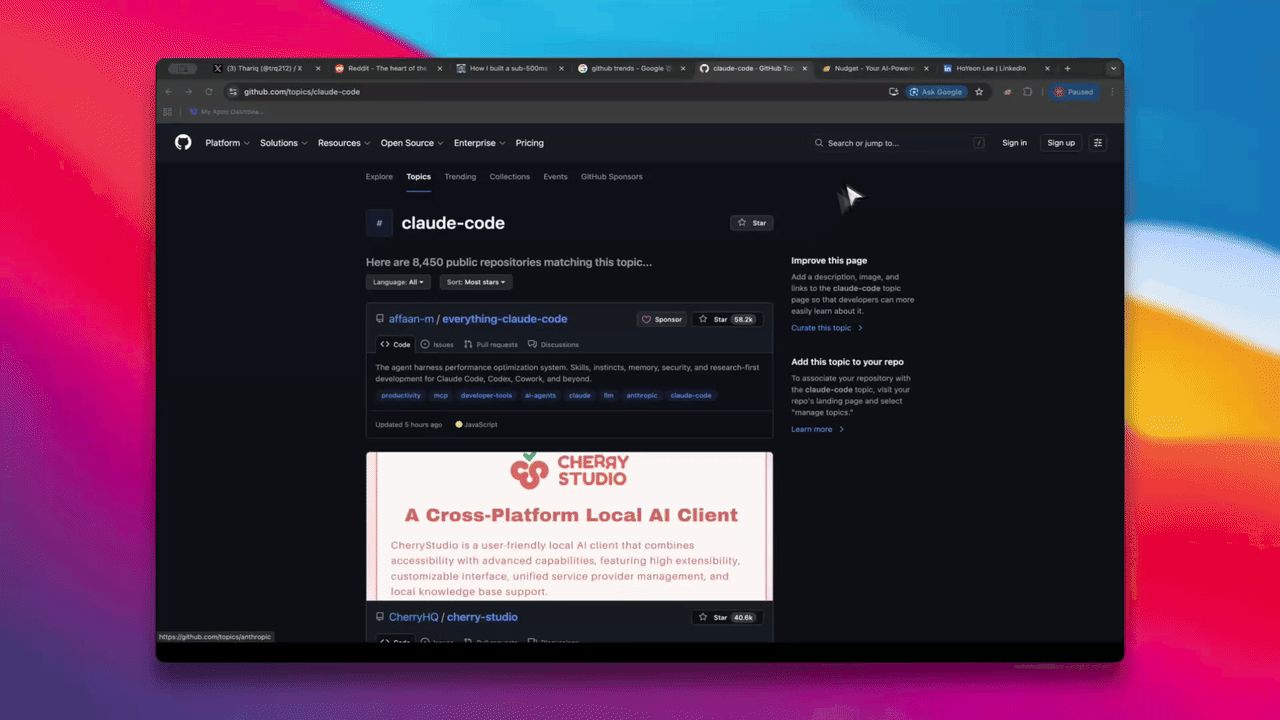This screenshot has height=720, width=1280.
Task: Click the Sign in link
Action: coord(1014,143)
